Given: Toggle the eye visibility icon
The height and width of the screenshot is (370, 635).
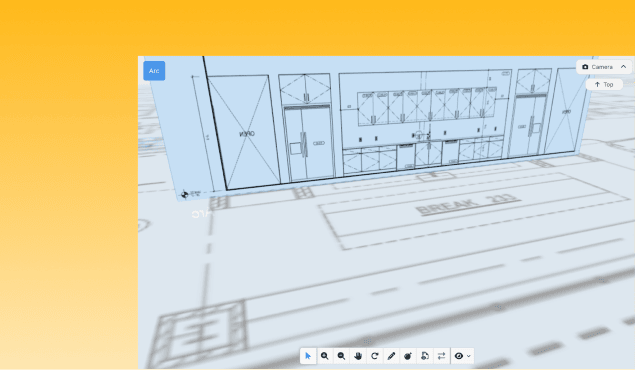Looking at the screenshot, I should point(458,356).
